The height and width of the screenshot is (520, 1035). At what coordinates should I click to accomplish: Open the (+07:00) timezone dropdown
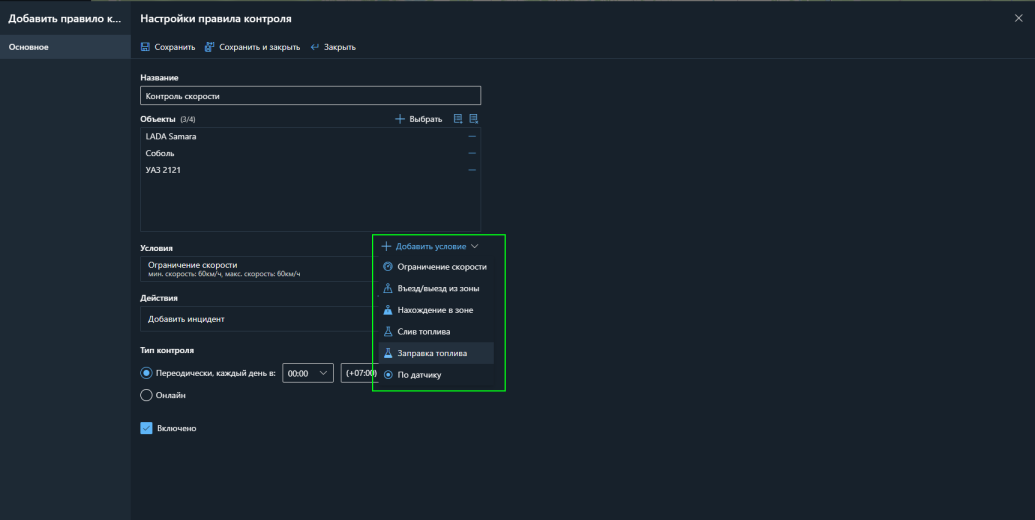(x=357, y=373)
